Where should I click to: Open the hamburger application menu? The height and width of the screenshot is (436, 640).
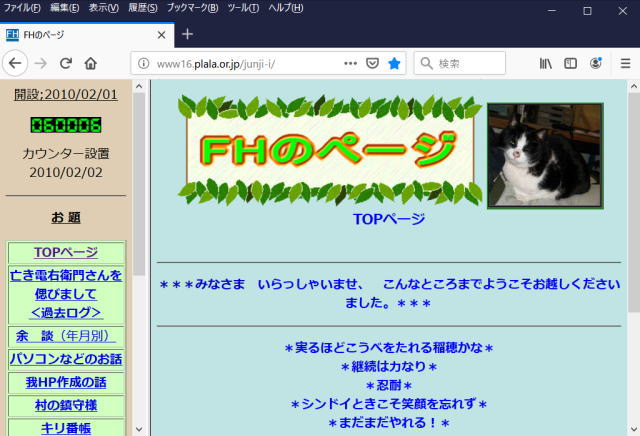(625, 63)
